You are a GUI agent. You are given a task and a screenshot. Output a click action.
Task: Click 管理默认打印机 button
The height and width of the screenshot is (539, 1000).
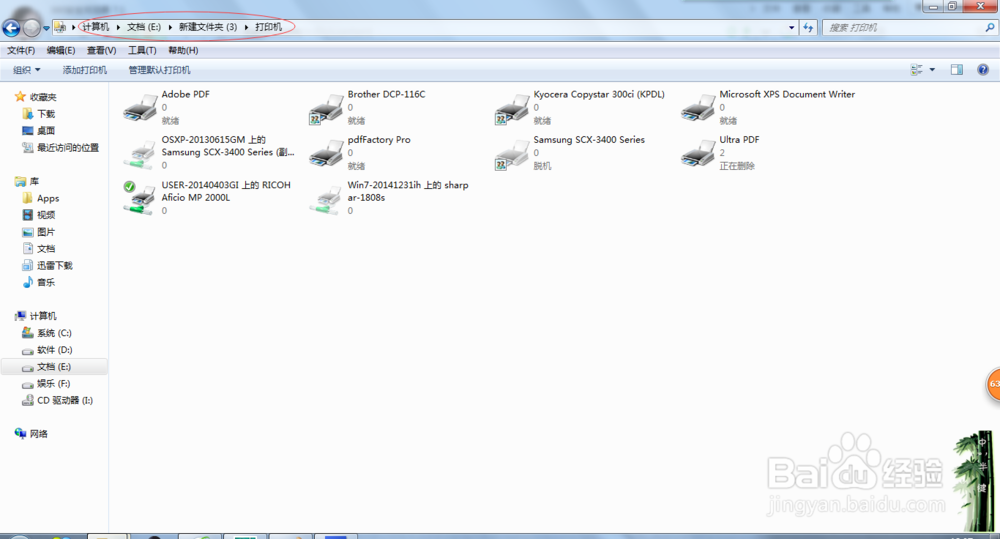(x=159, y=70)
